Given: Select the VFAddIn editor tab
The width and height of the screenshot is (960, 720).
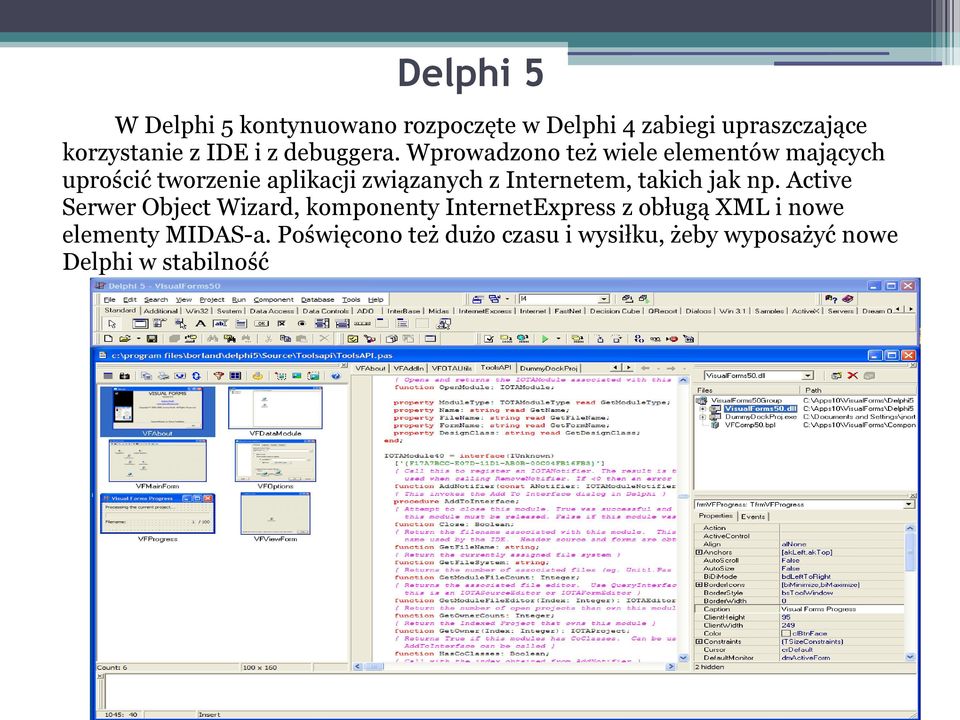Looking at the screenshot, I should pos(408,368).
